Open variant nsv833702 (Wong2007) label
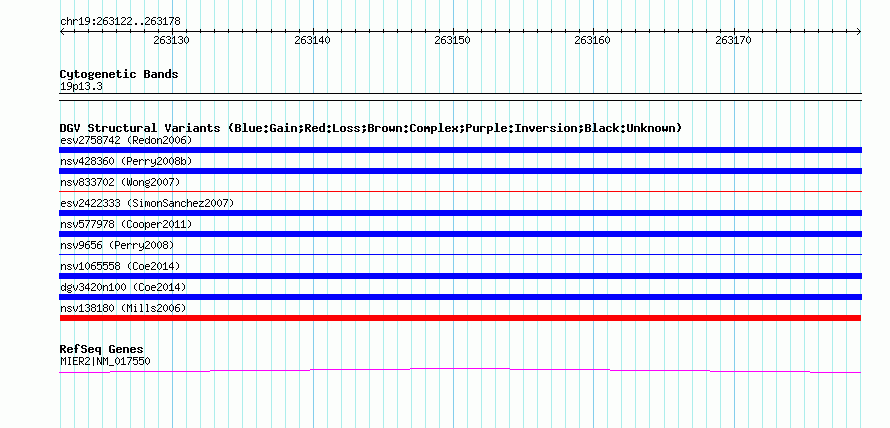 tap(120, 182)
